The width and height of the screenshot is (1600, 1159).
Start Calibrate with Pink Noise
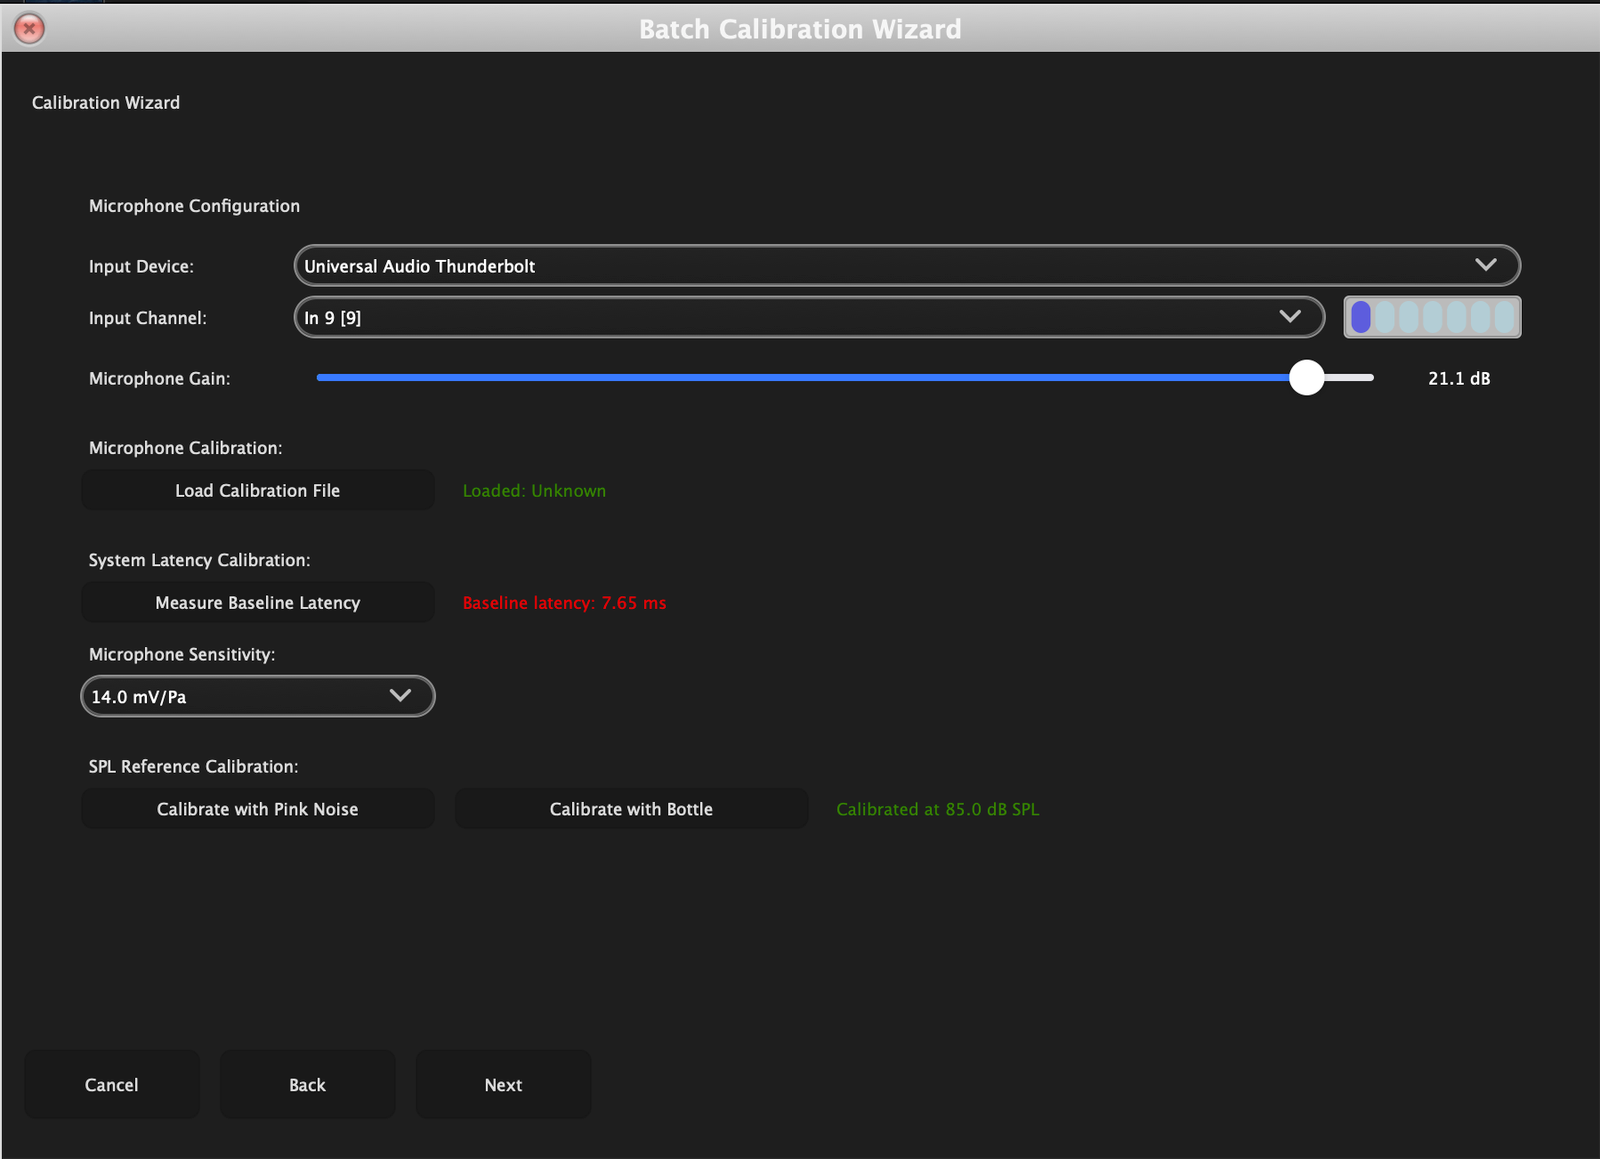click(x=257, y=809)
